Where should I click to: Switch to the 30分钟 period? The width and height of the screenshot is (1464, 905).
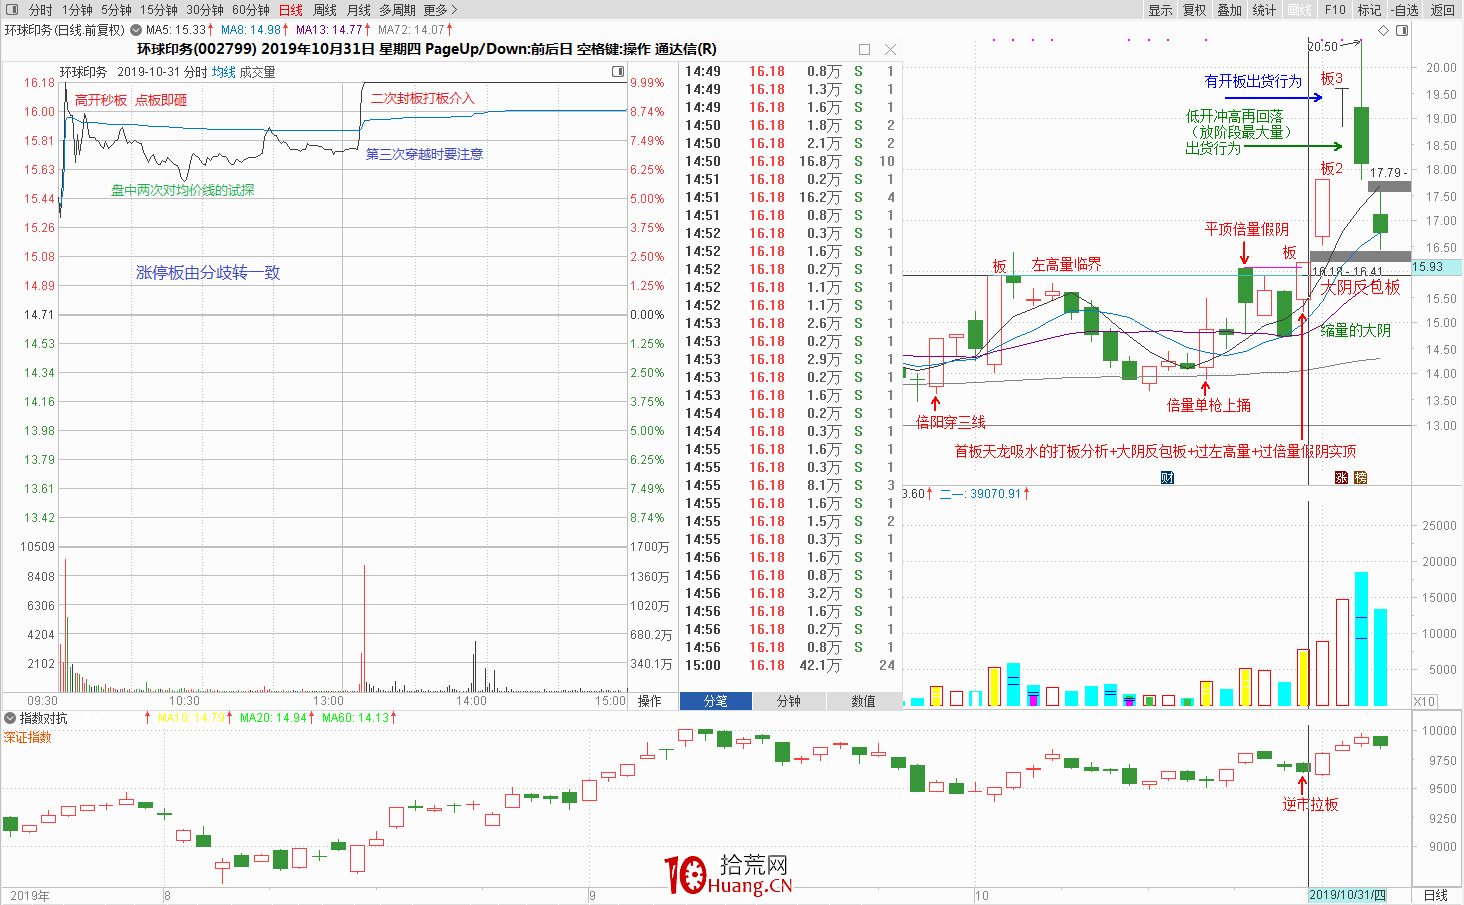tap(205, 9)
